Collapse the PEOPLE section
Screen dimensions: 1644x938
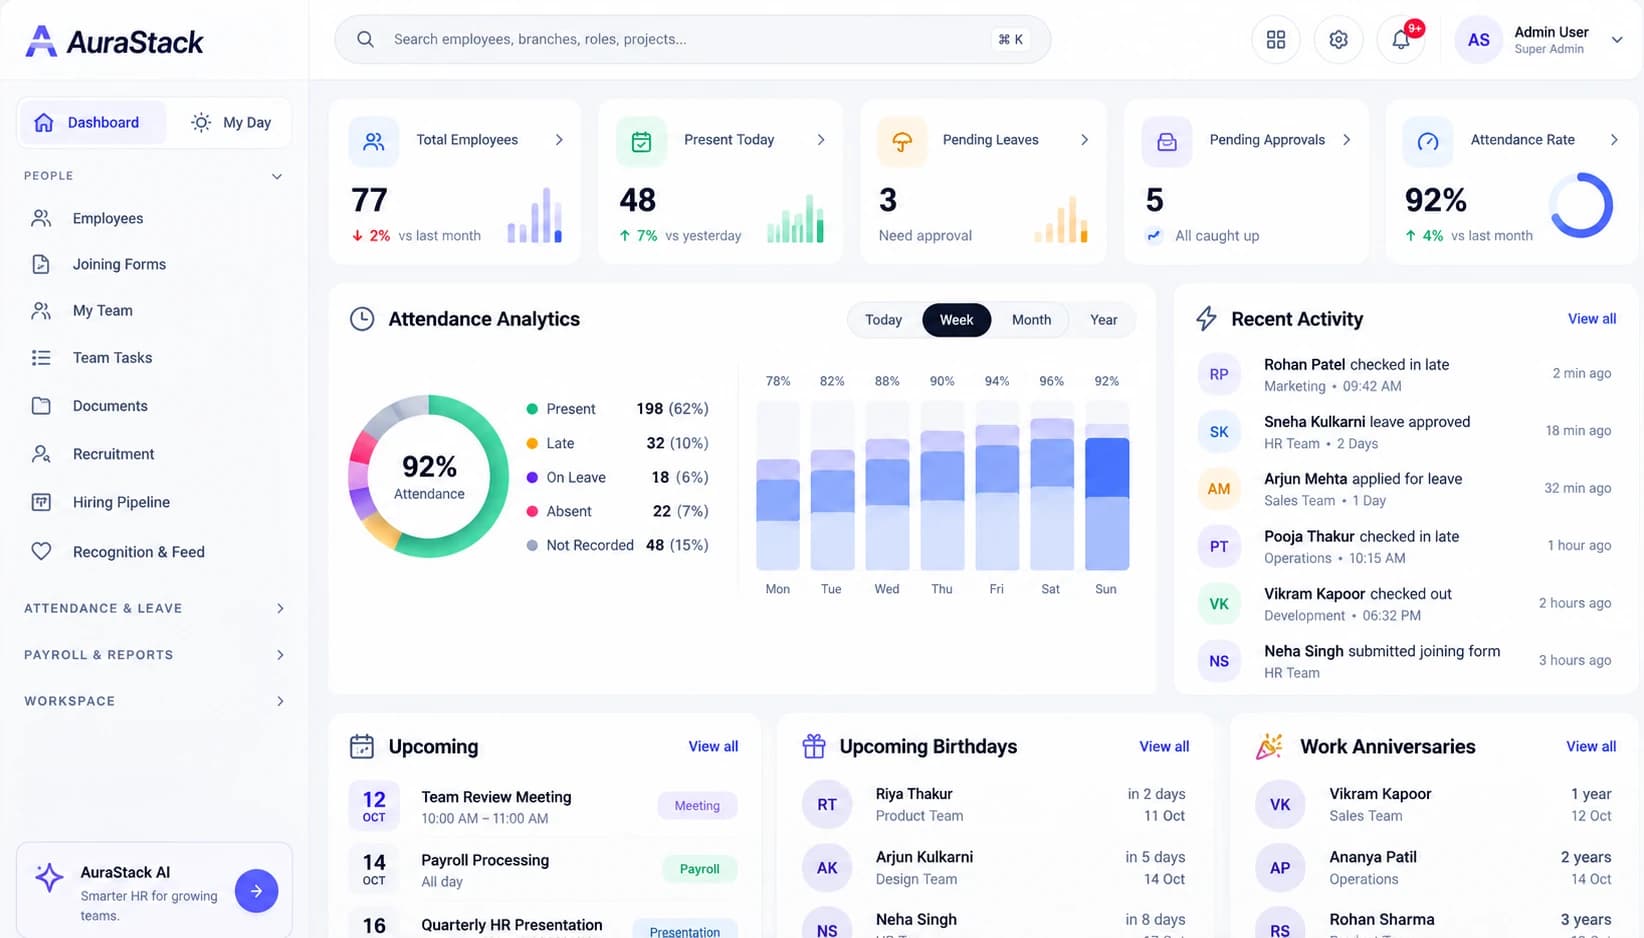click(x=277, y=176)
